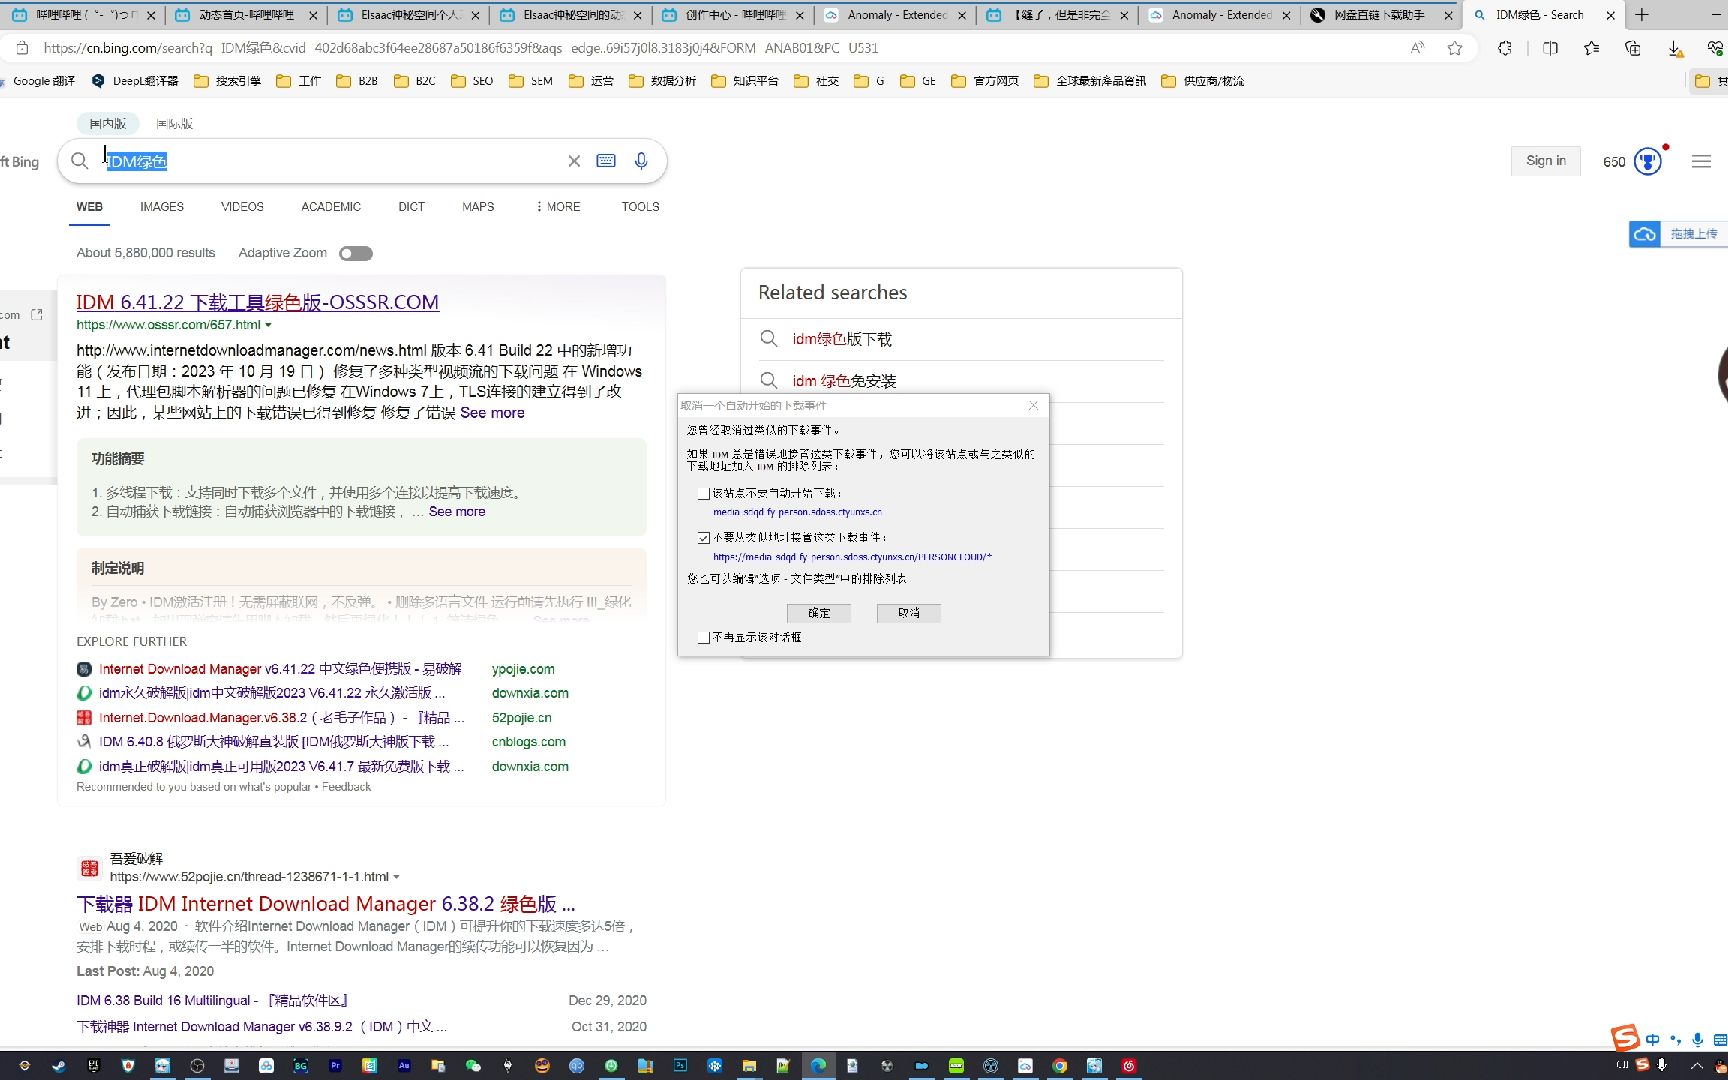The width and height of the screenshot is (1728, 1080).
Task: Open WeChat in taskbar
Action: pos(474,1066)
